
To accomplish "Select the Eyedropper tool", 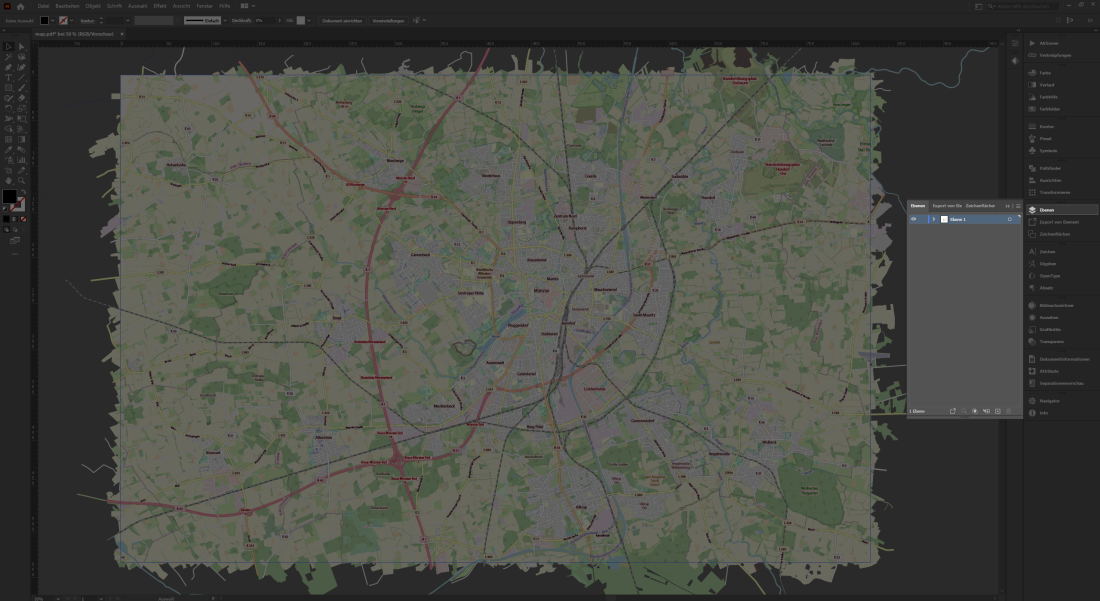I will tap(8, 149).
